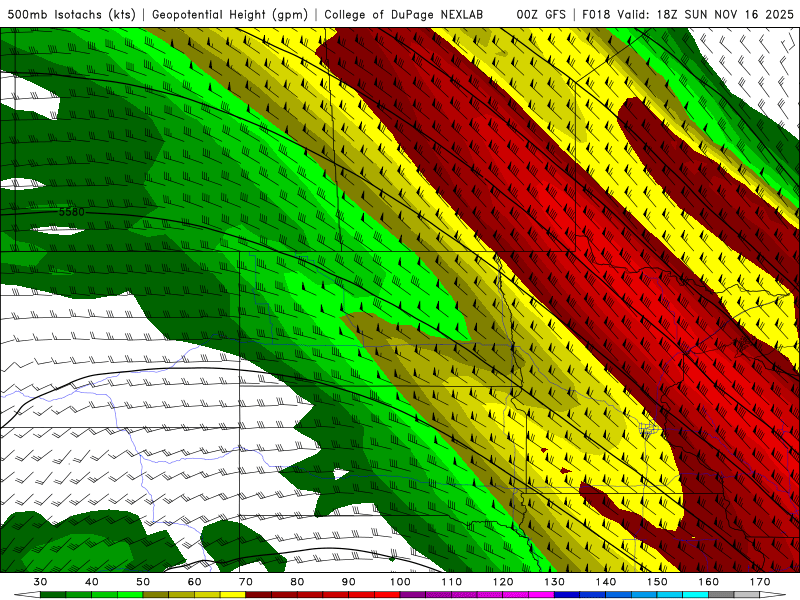The height and width of the screenshot is (600, 800).
Task: Click the 160 value on the color scale
Action: coord(709,582)
